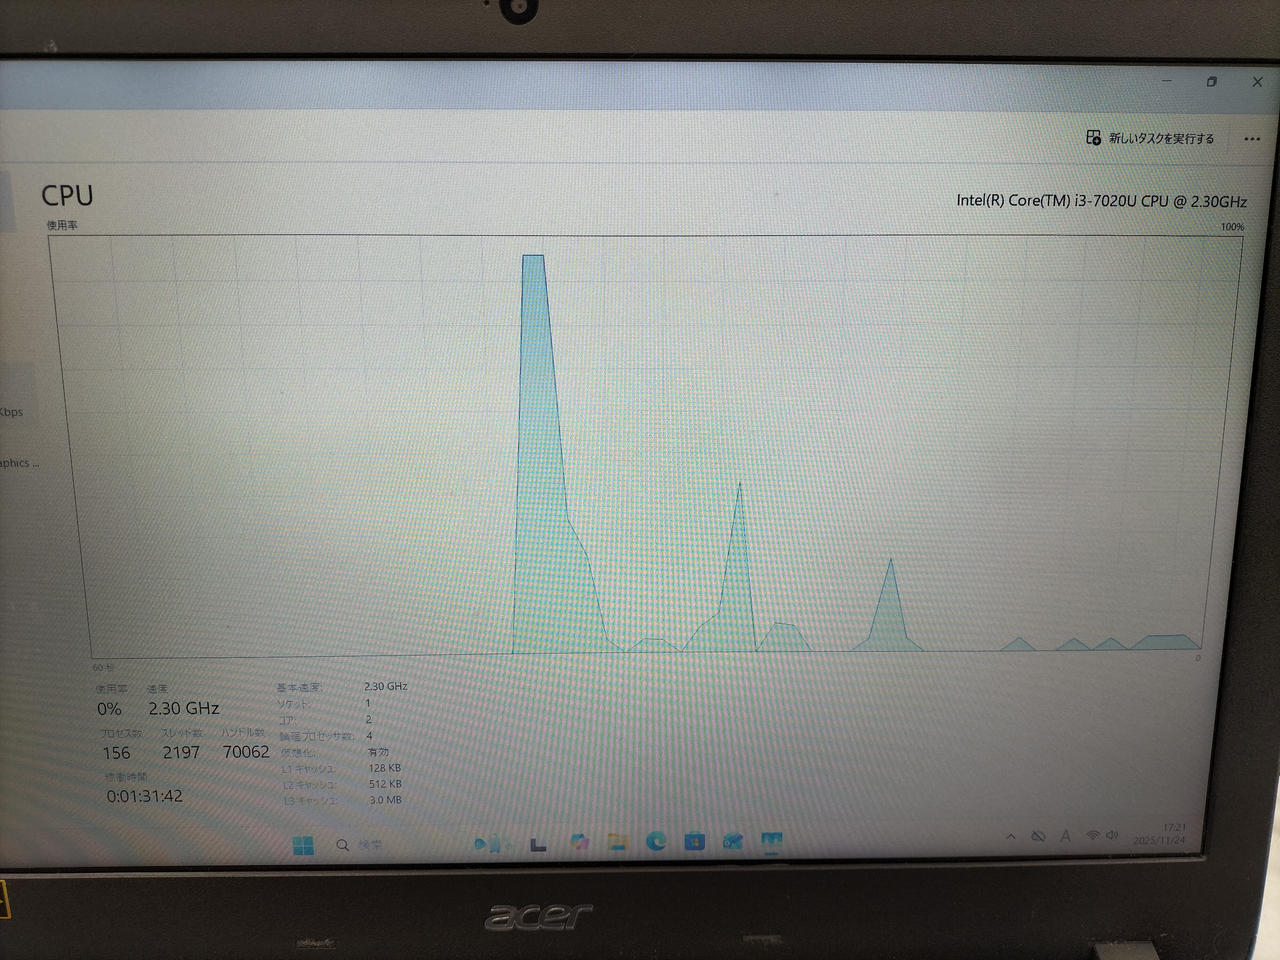
Task: Restore down the Task Manager window
Action: (x=1211, y=82)
